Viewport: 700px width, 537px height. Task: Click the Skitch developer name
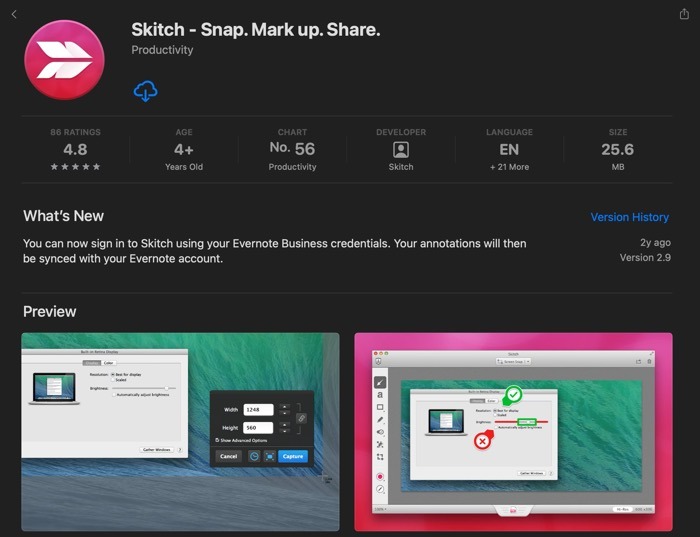click(x=400, y=167)
